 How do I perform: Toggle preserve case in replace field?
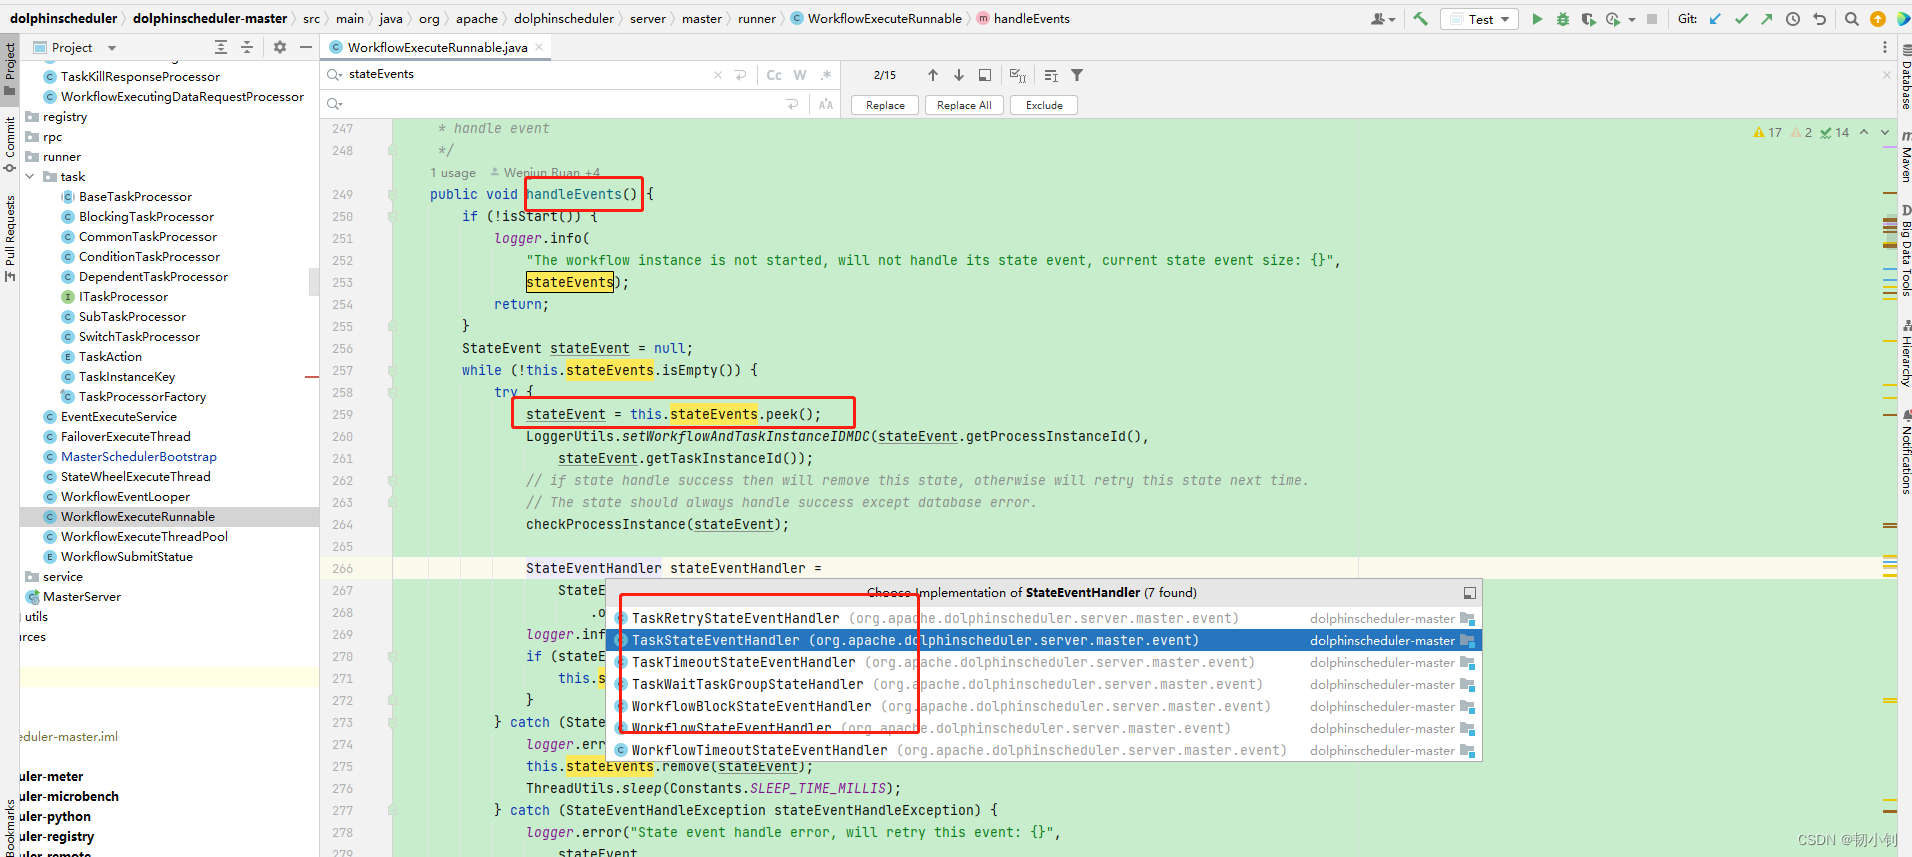(826, 104)
